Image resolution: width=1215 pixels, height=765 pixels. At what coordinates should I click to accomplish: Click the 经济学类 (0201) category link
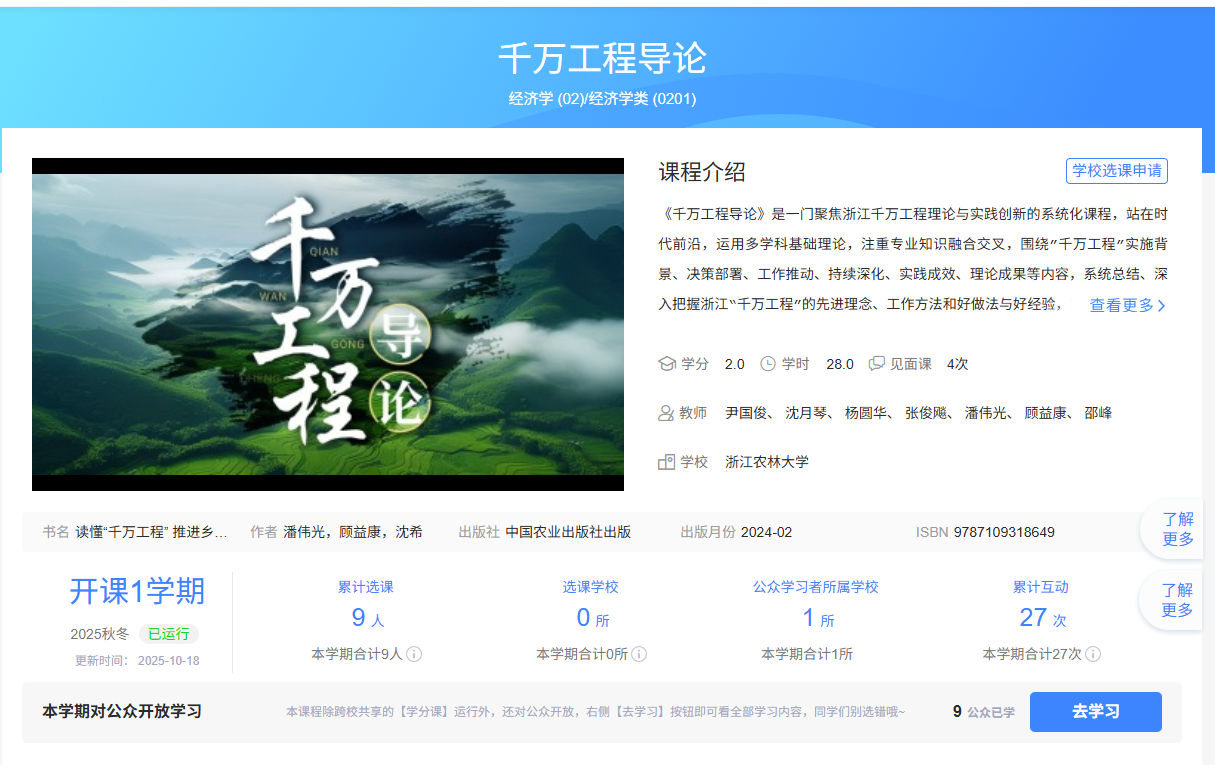click(642, 99)
